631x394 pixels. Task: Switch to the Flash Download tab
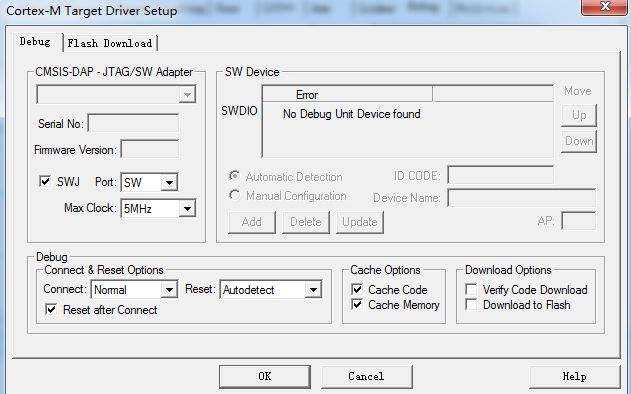110,43
